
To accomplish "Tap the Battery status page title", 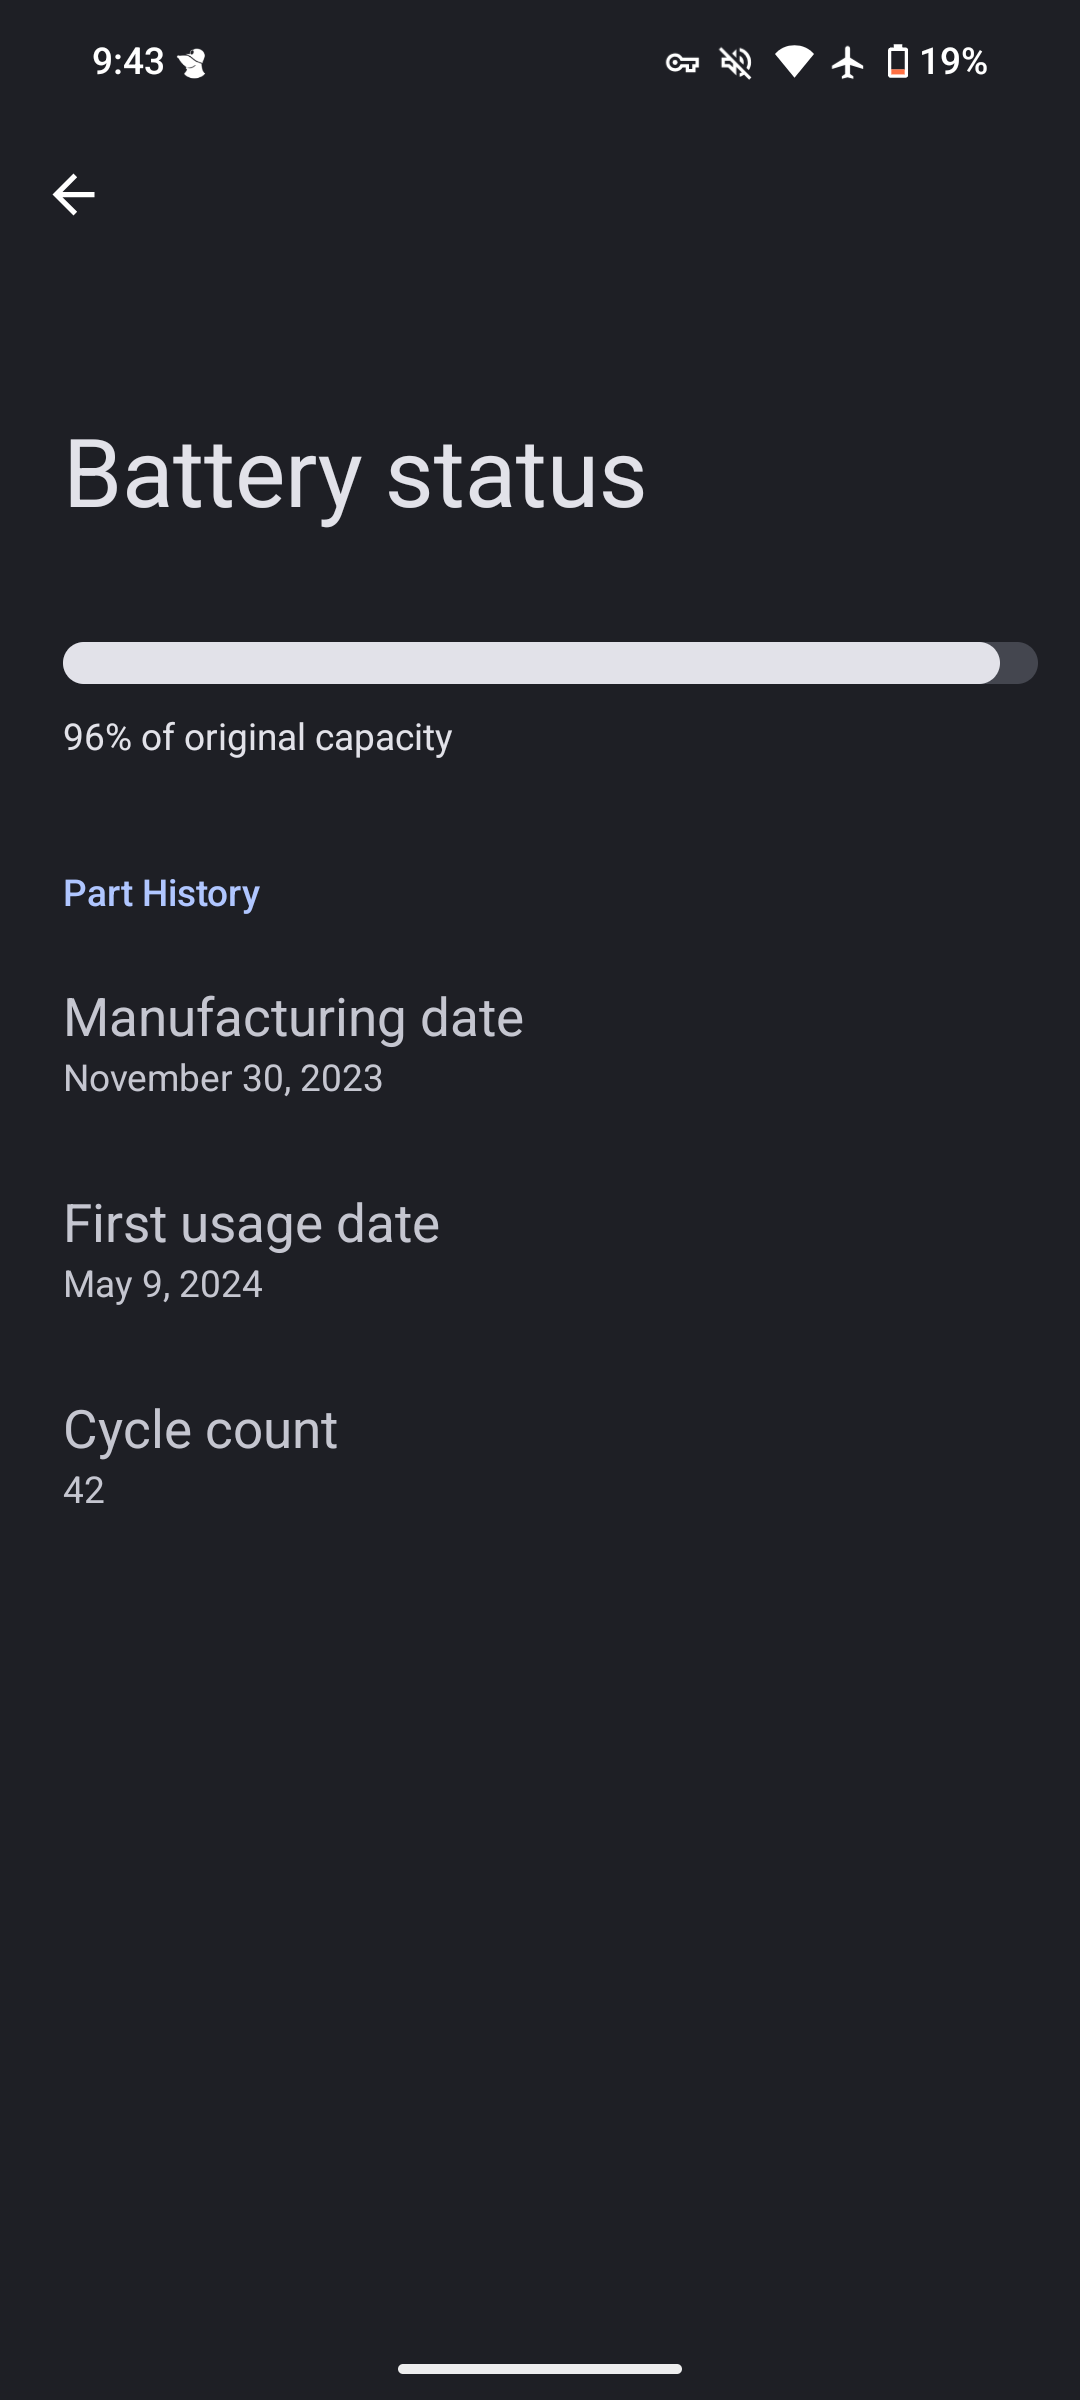I will pyautogui.click(x=355, y=473).
